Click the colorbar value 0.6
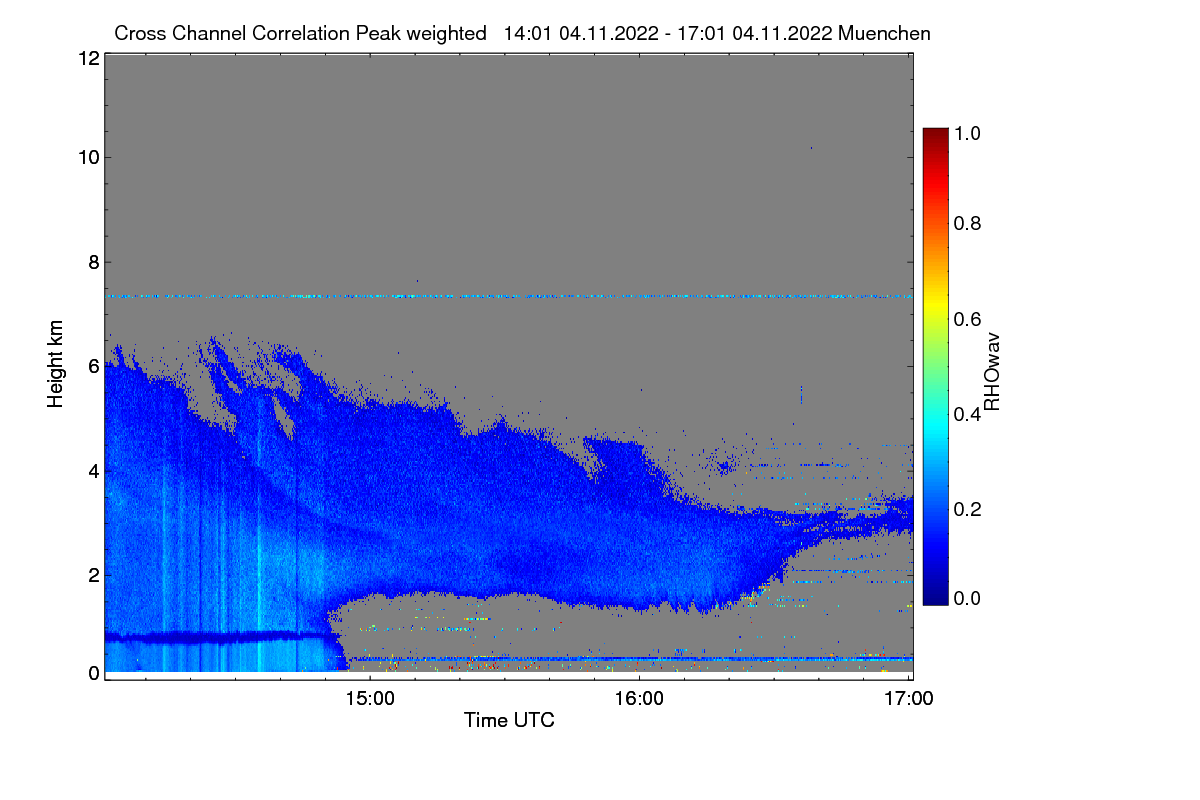The height and width of the screenshot is (800, 1200). coord(968,319)
